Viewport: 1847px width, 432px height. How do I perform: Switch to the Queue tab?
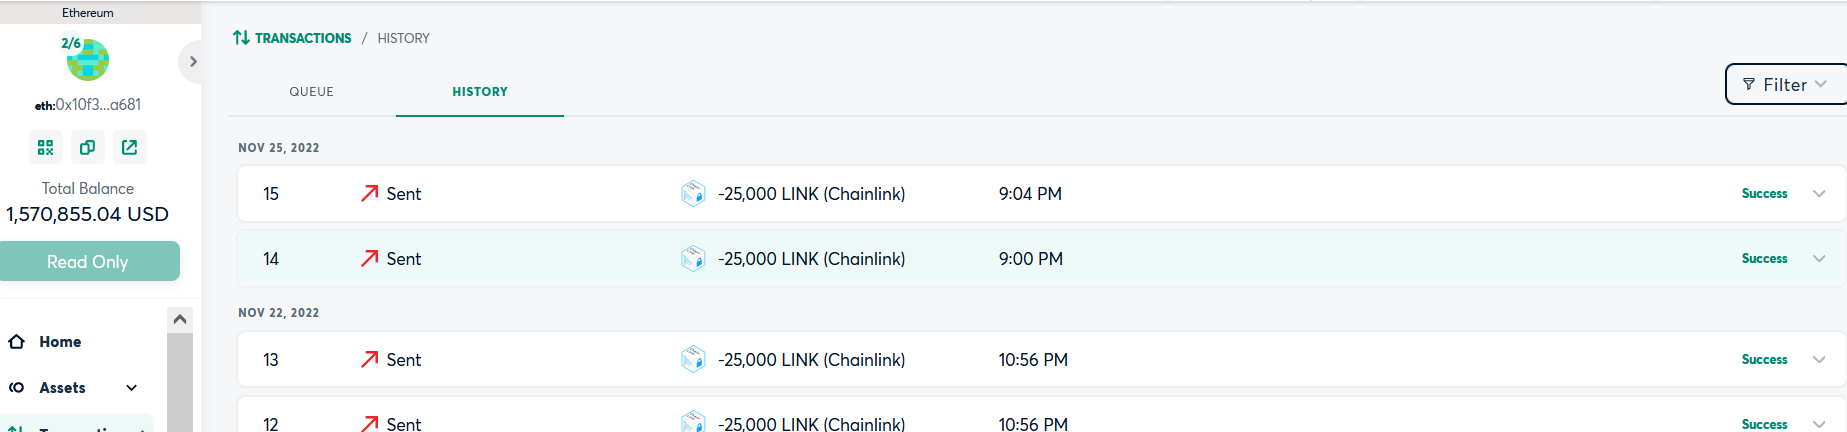[312, 92]
